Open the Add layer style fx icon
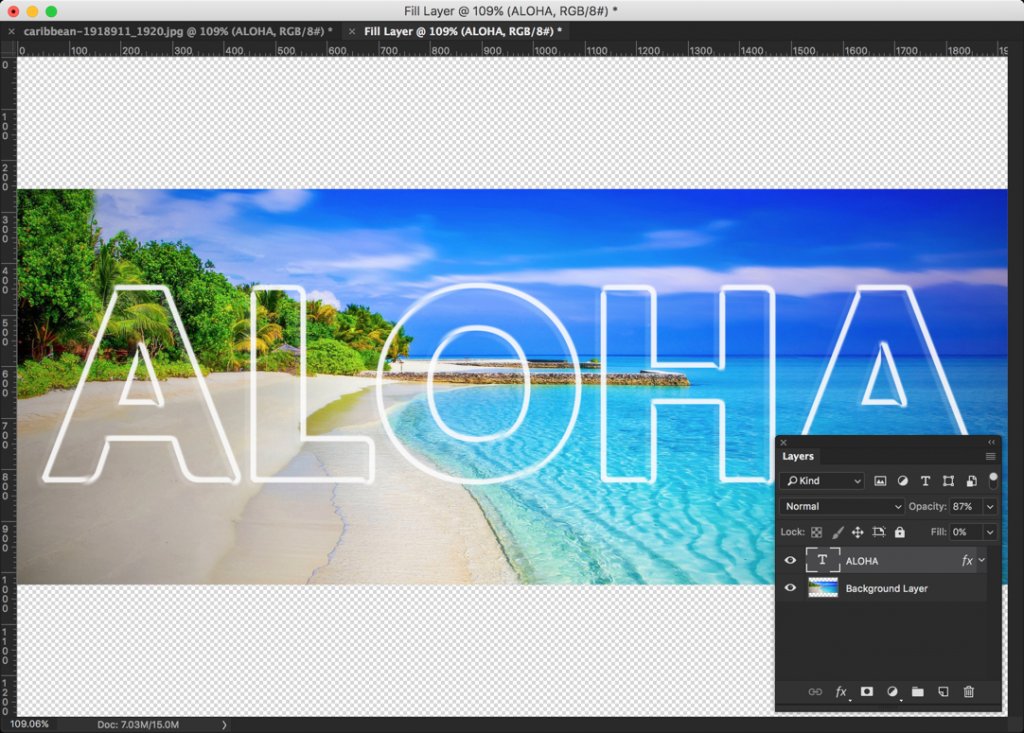Image resolution: width=1024 pixels, height=733 pixels. 840,692
